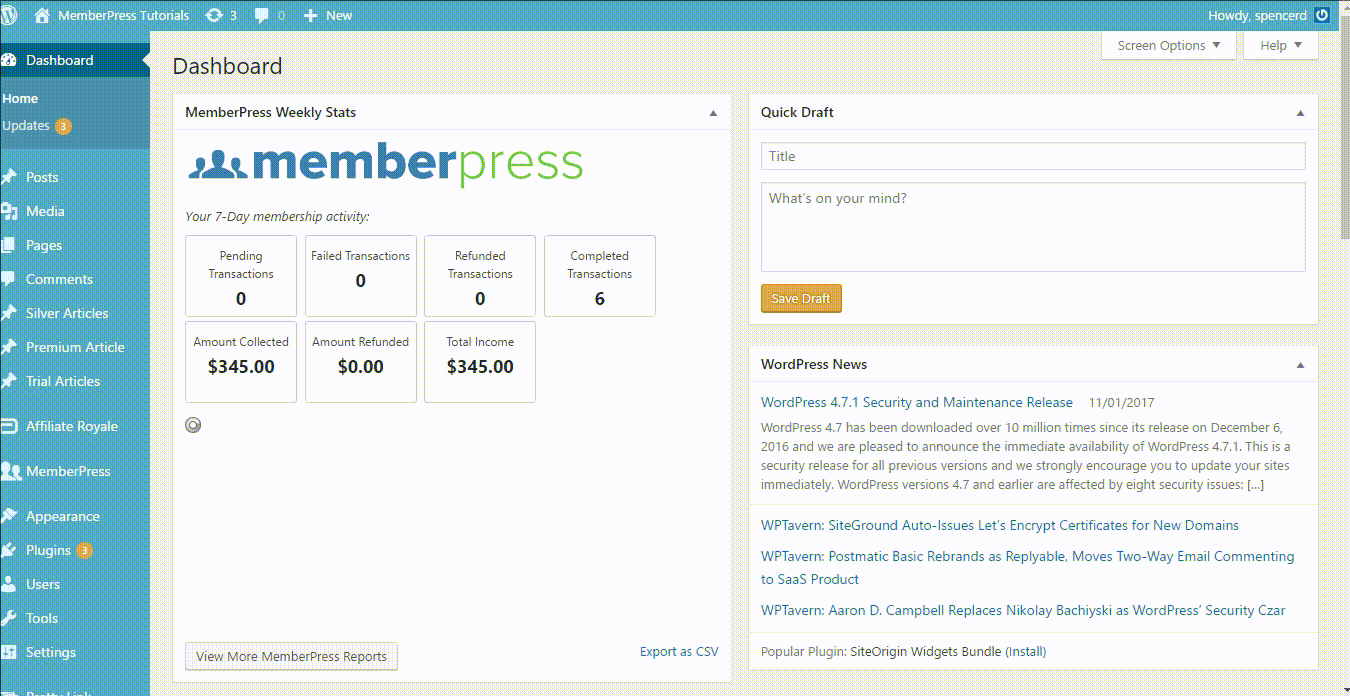
Task: Click the Pages icon in the sidebar
Action: (9, 245)
